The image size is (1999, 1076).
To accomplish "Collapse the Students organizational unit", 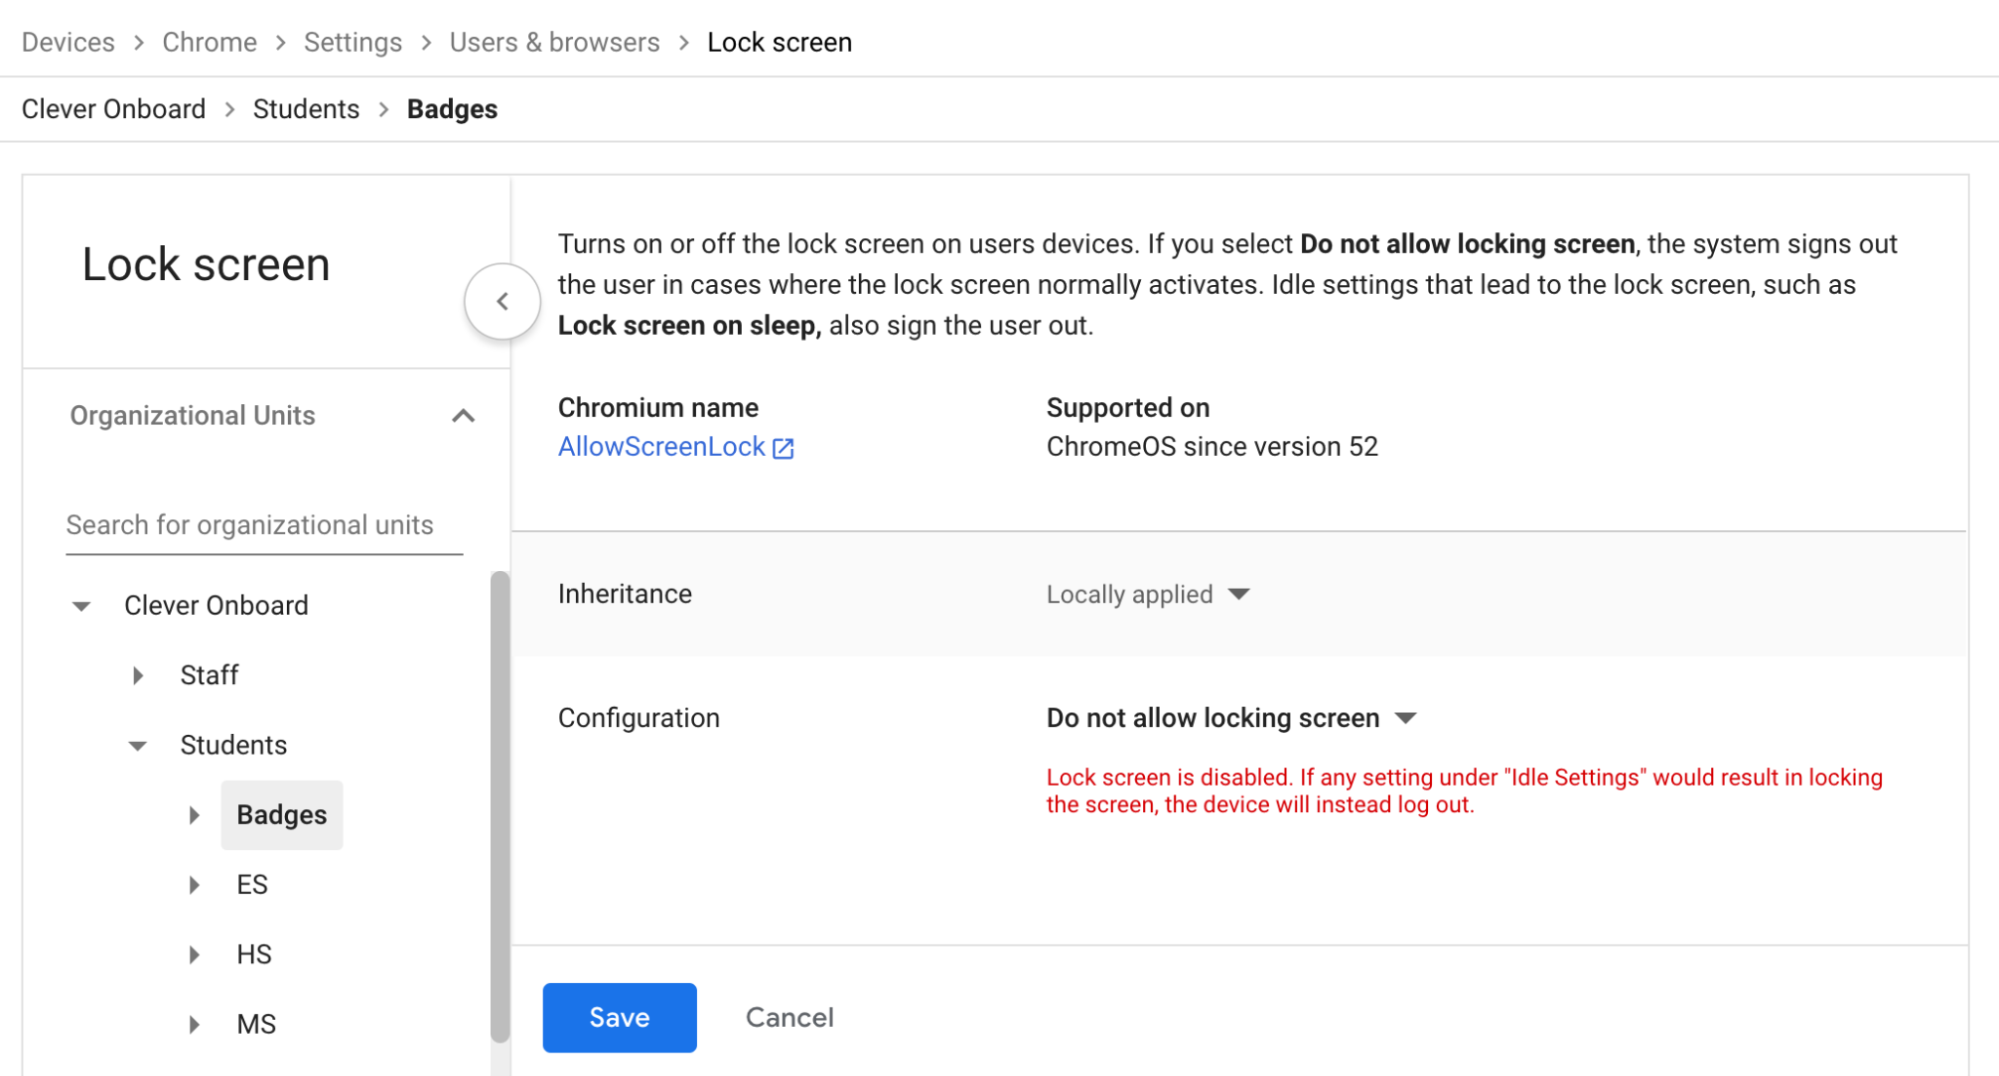I will click(x=138, y=745).
